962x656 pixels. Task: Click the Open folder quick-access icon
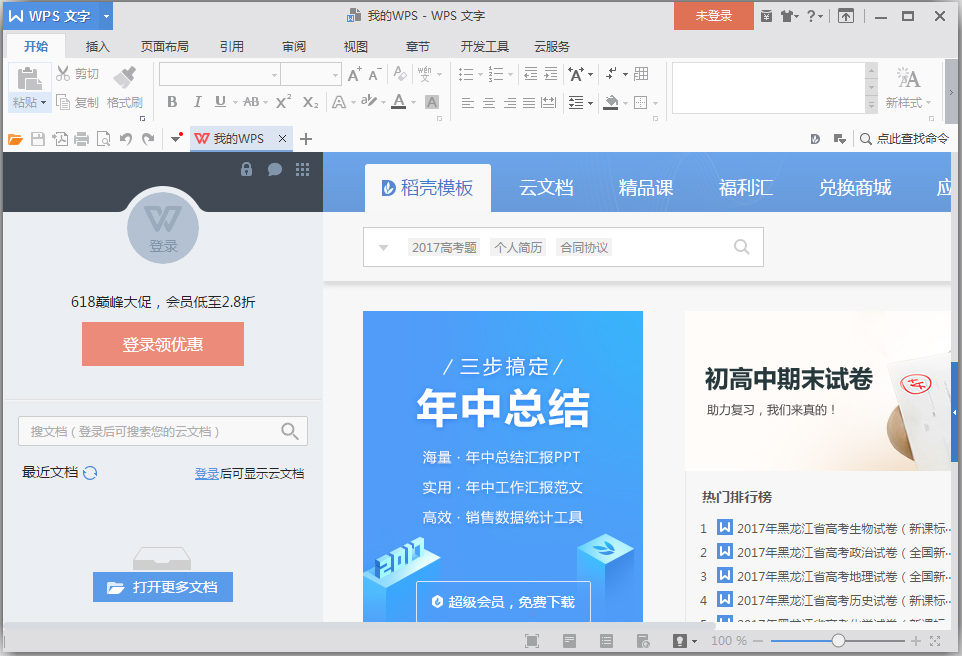click(x=15, y=139)
